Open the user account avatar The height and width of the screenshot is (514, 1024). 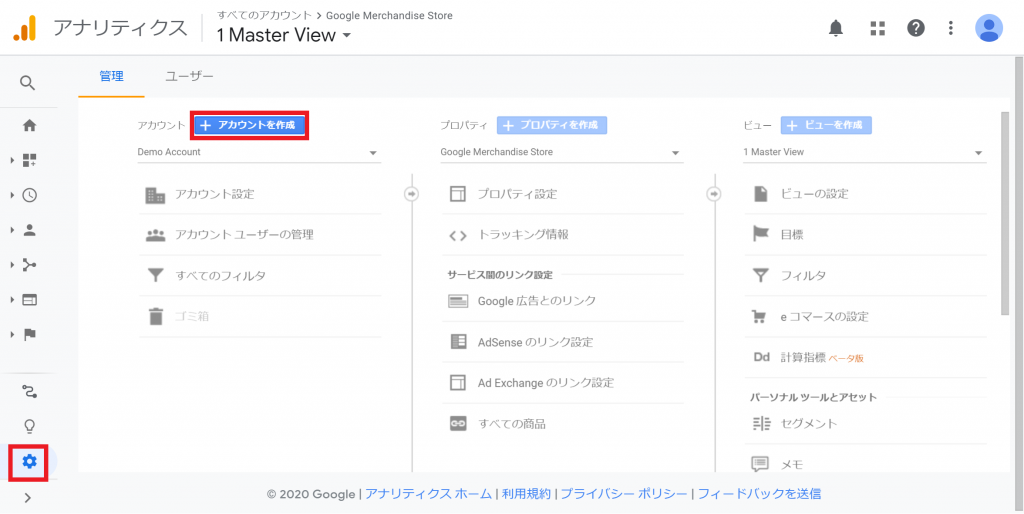click(989, 28)
